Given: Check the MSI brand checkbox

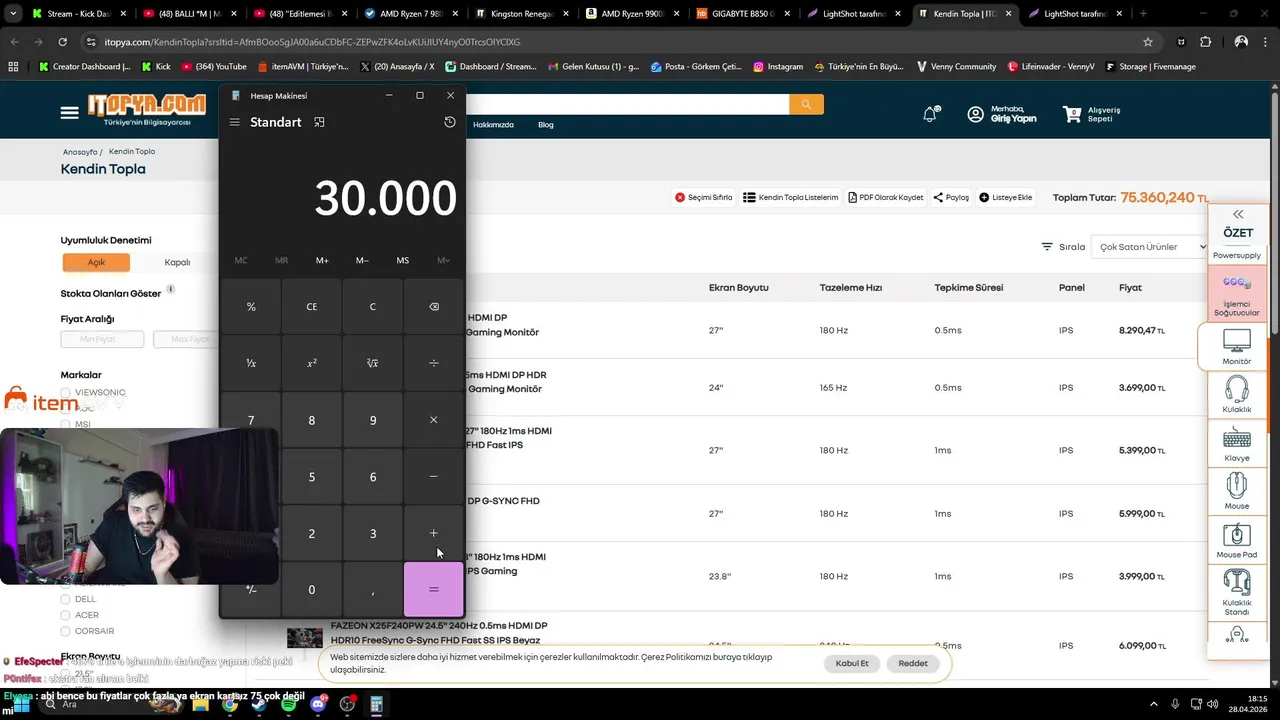Looking at the screenshot, I should [x=66, y=424].
